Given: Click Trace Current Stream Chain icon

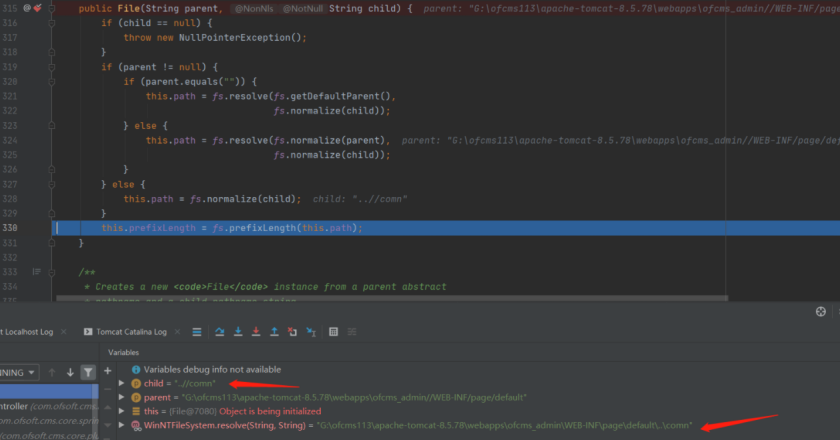Looking at the screenshot, I should (352, 332).
